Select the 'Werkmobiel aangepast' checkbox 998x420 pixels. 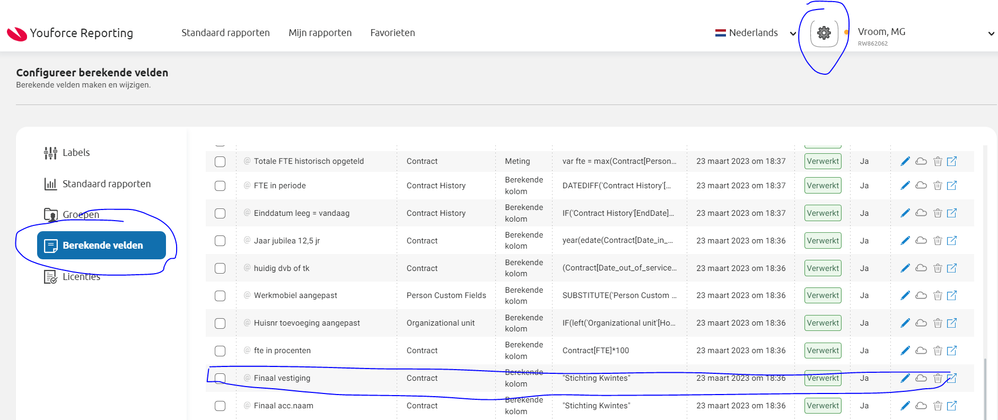click(x=220, y=296)
